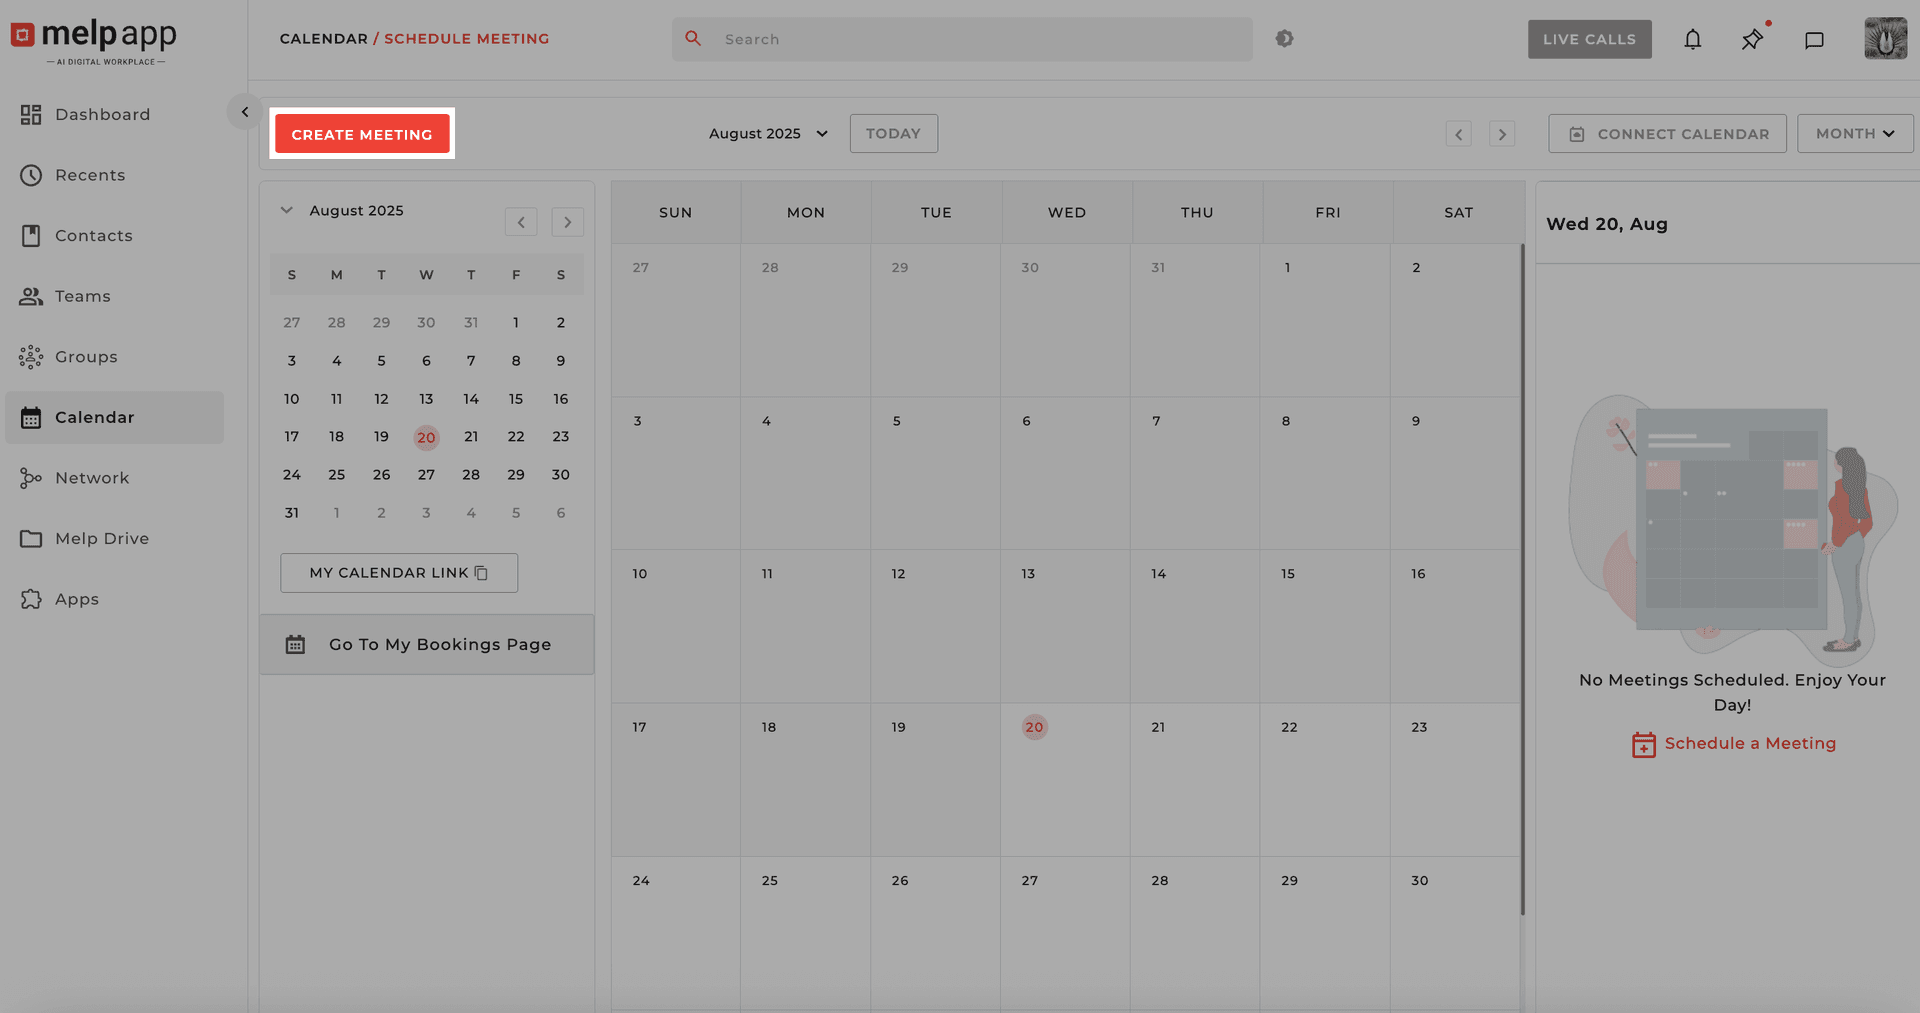The width and height of the screenshot is (1920, 1013).
Task: Open the Month view selector
Action: tap(1854, 133)
